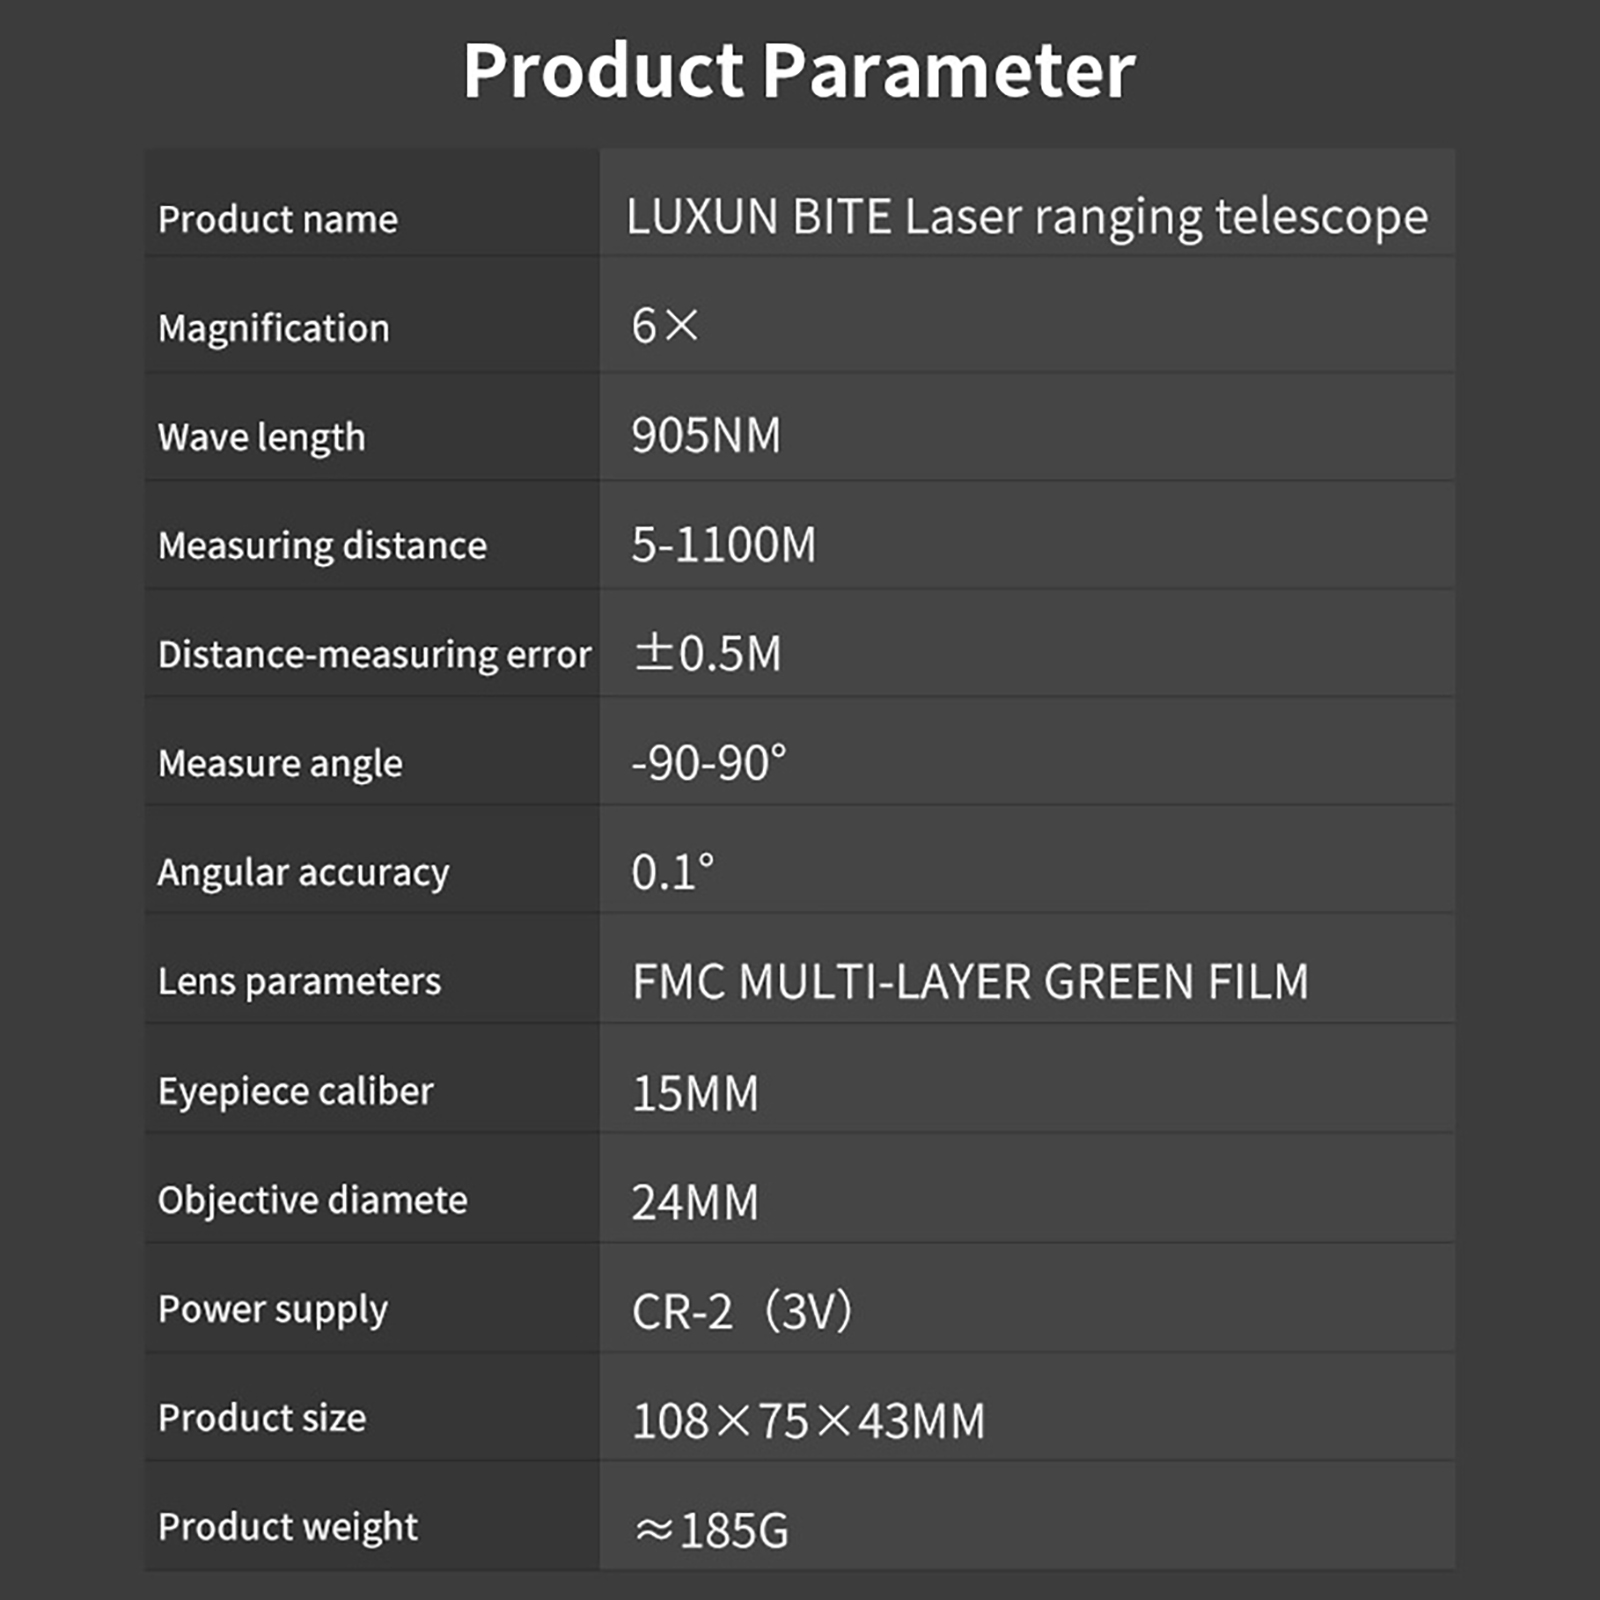Select LUXUN BITE Laser ranging telescope text
Screen dimensions: 1600x1600
click(x=1027, y=217)
